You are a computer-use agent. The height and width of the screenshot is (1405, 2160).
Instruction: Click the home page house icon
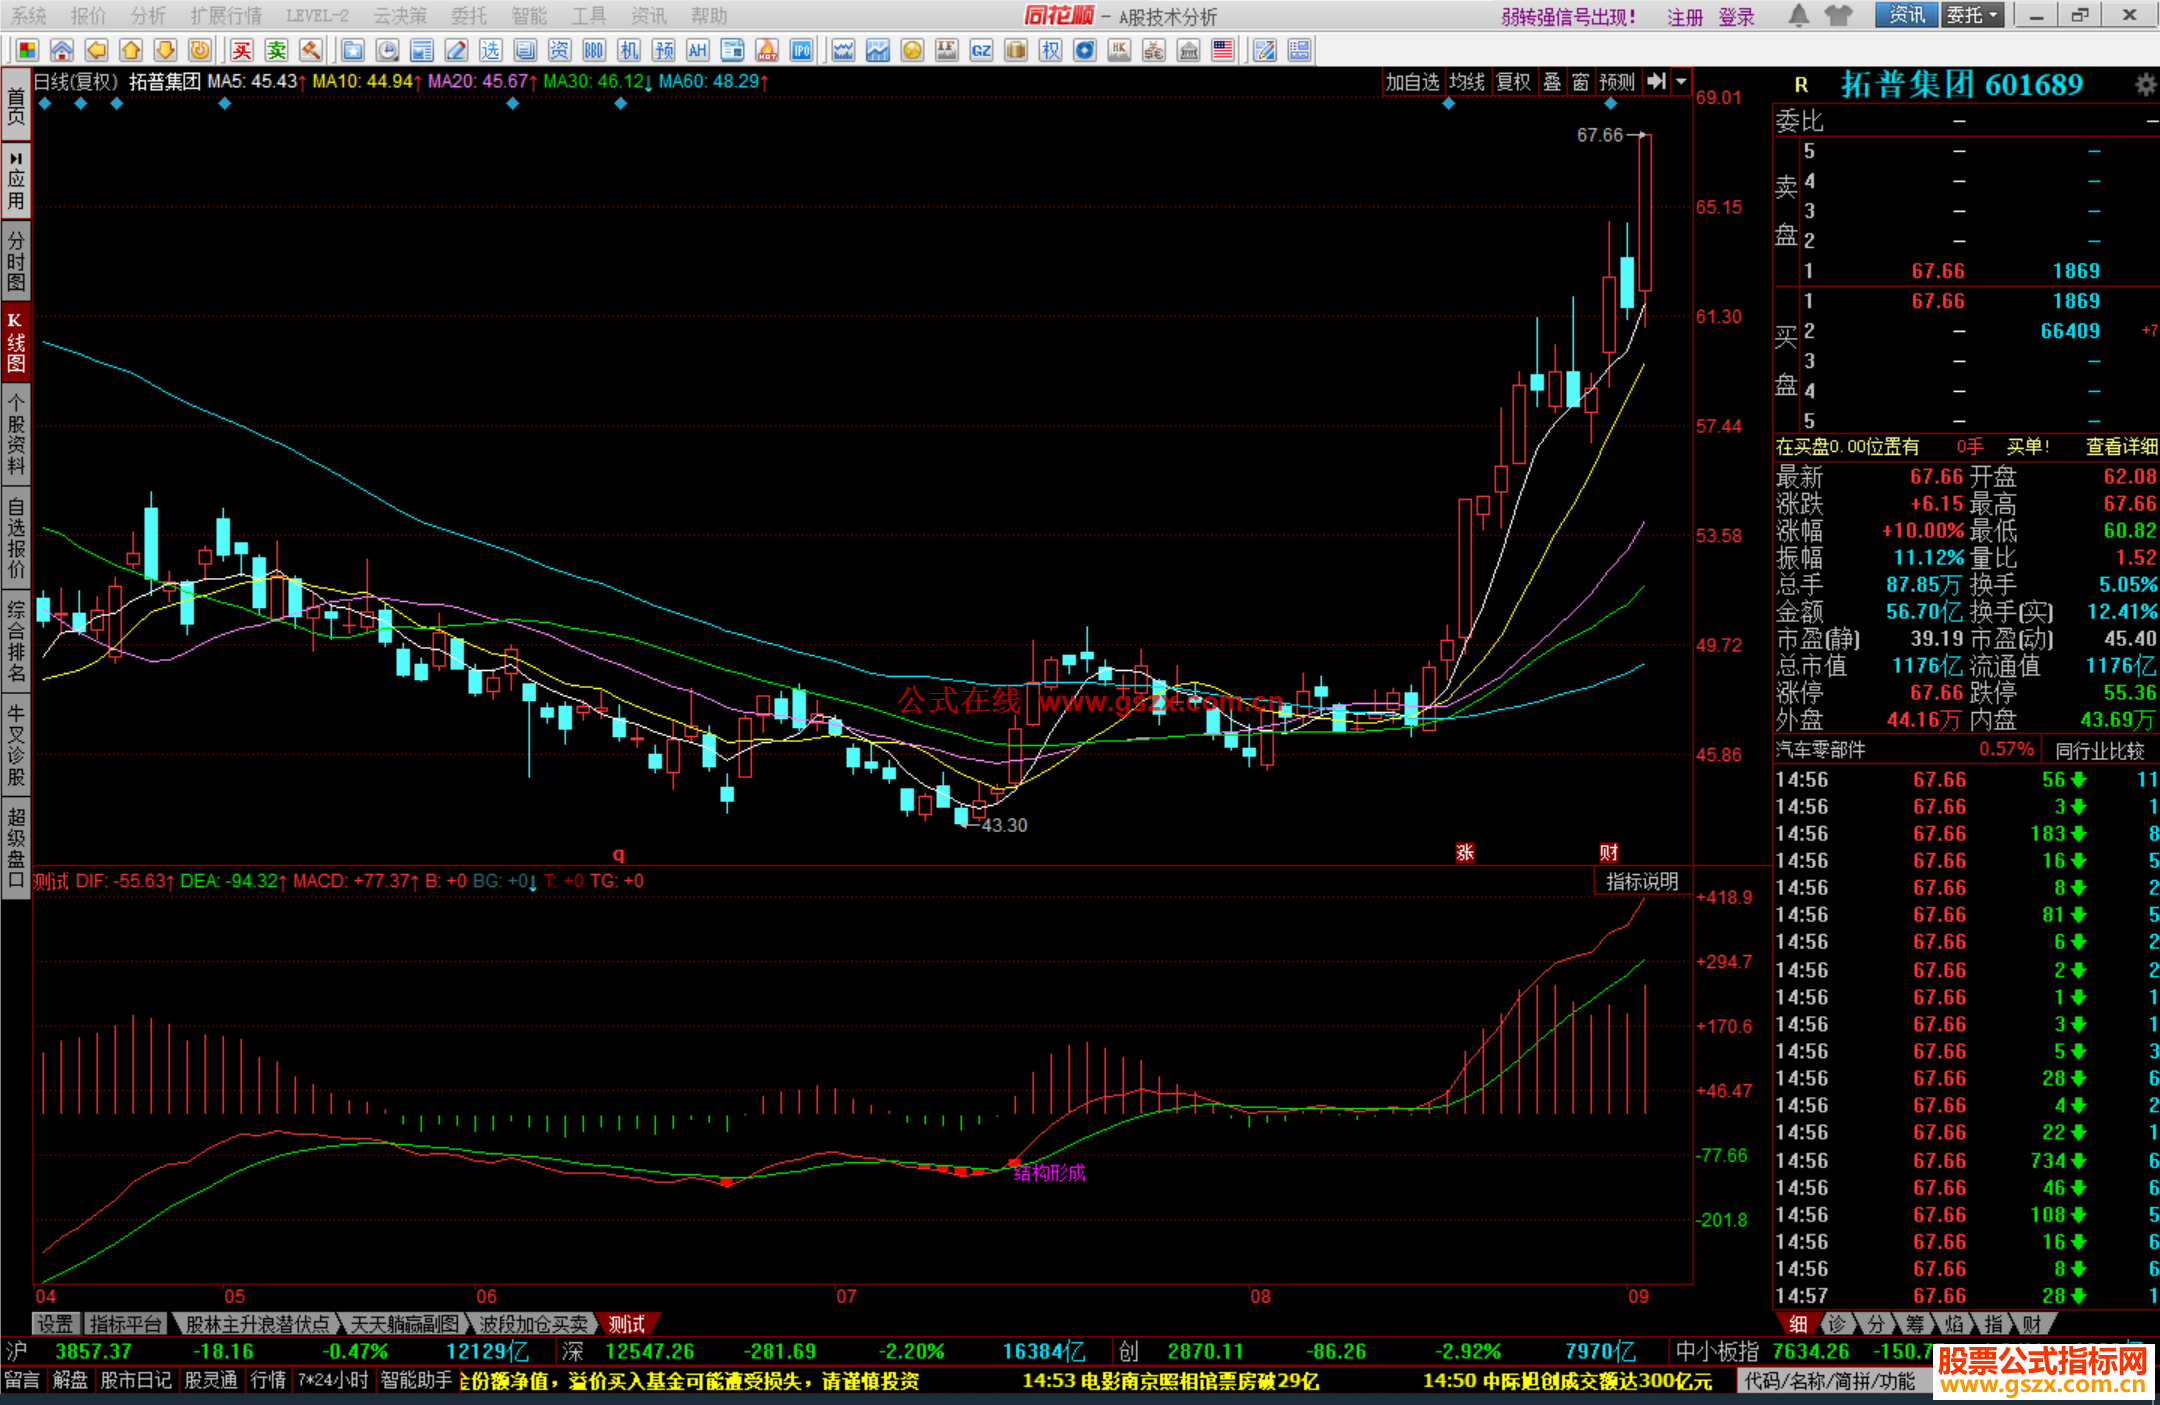click(62, 50)
